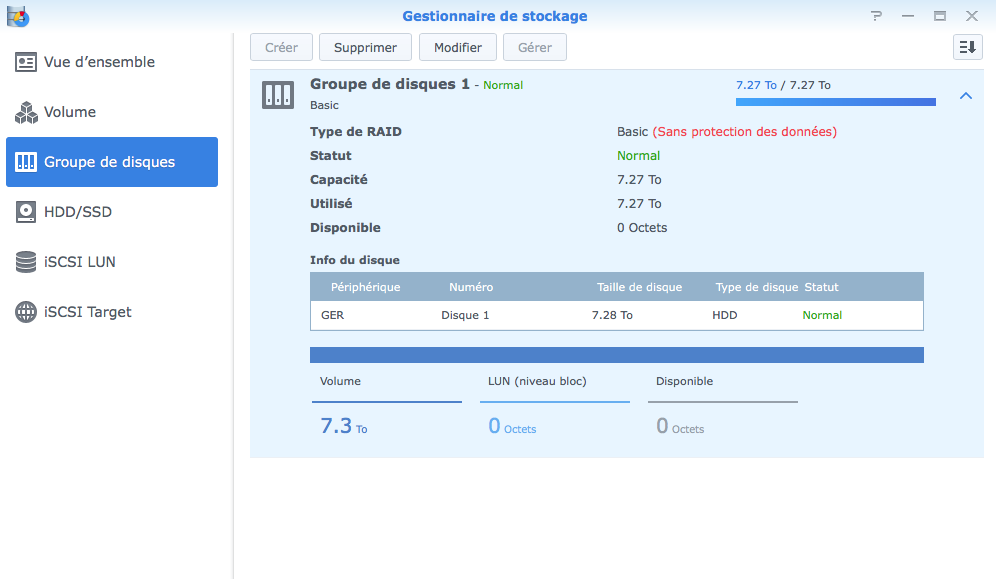Click the Périphérique column header

click(365, 287)
